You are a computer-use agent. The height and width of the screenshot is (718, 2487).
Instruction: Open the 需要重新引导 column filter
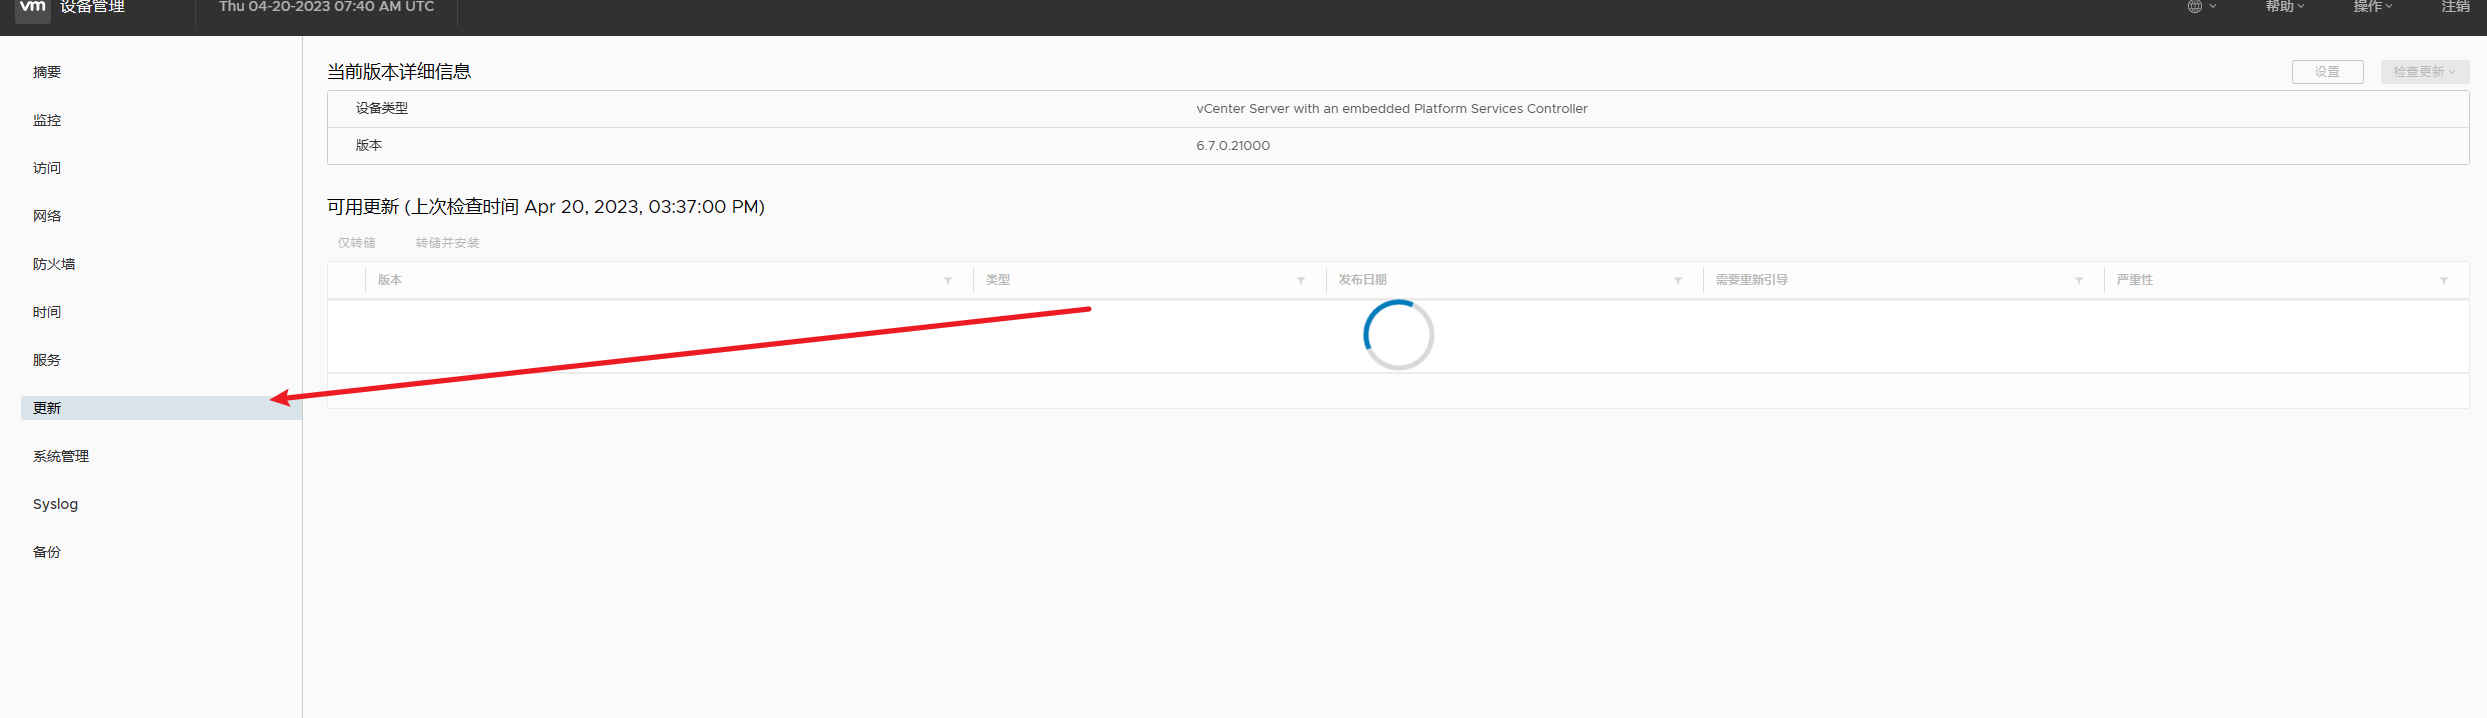click(x=2078, y=281)
